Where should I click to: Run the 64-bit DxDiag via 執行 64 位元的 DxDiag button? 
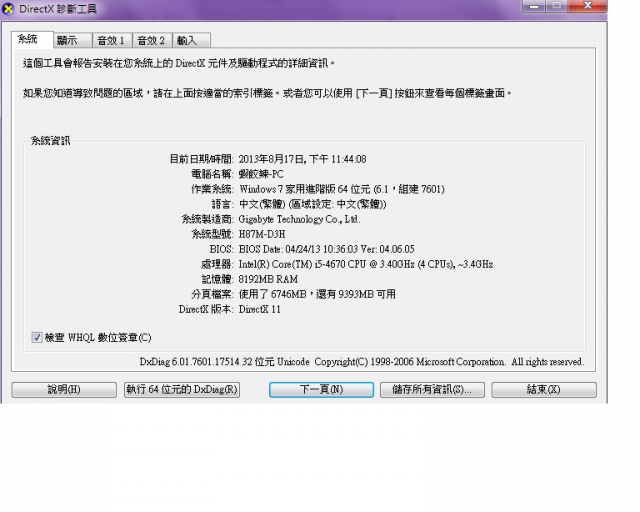coord(182,390)
